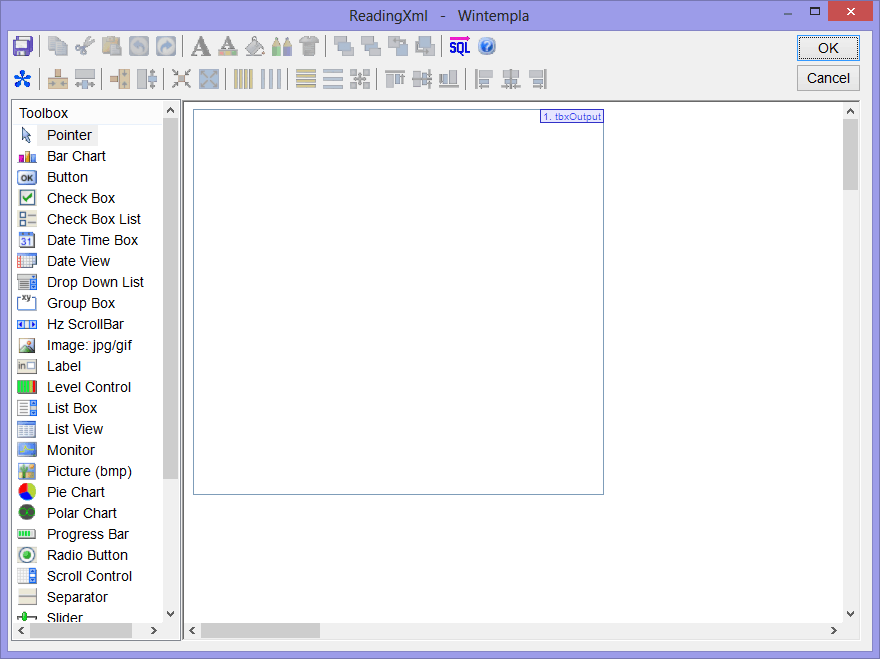Click the shrink inward arrows icon
The height and width of the screenshot is (659, 880).
click(181, 79)
